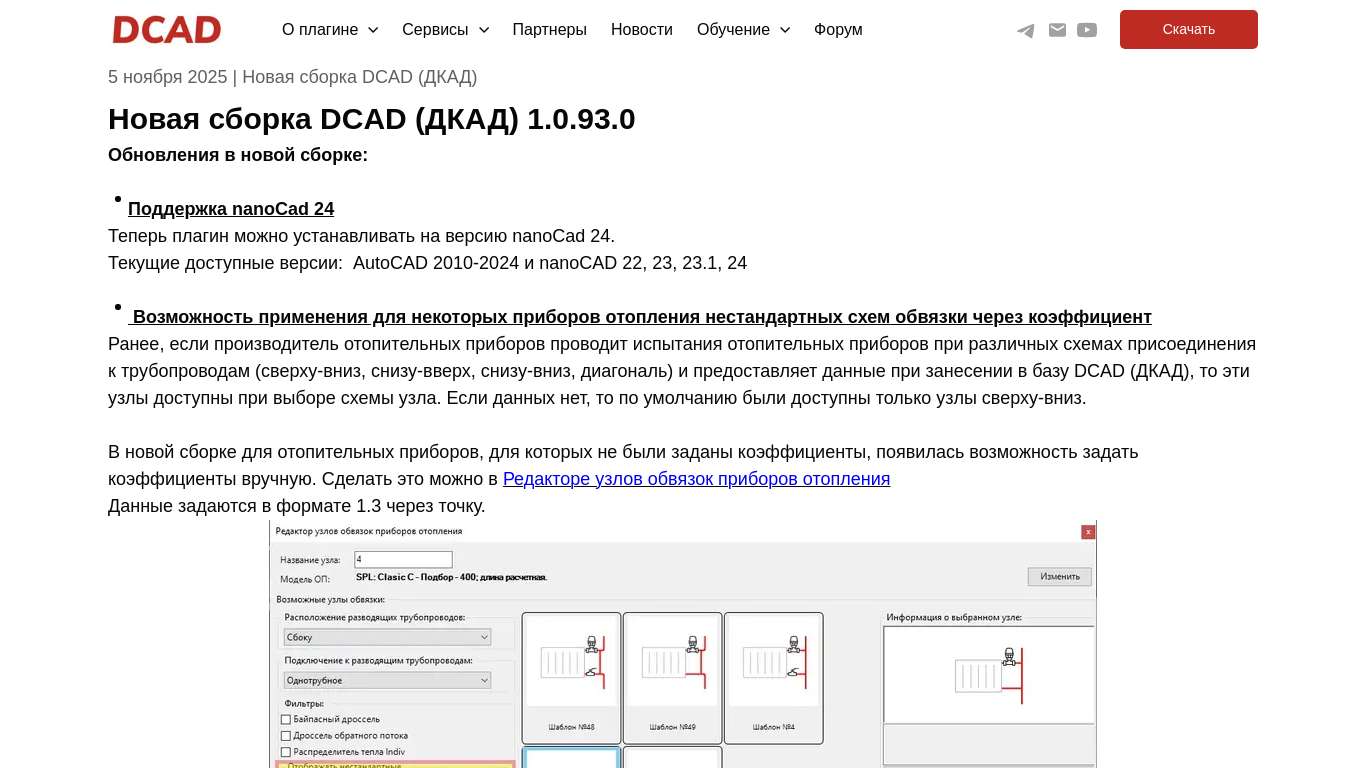The image size is (1366, 768).
Task: Click the "Новая сборка DCAD (ДКАД) 1.0.93.0" title
Action: [372, 119]
